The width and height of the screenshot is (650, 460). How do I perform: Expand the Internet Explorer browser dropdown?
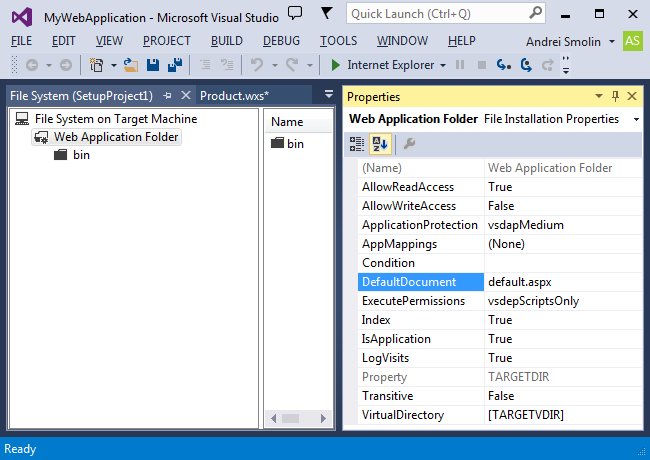pyautogui.click(x=443, y=65)
